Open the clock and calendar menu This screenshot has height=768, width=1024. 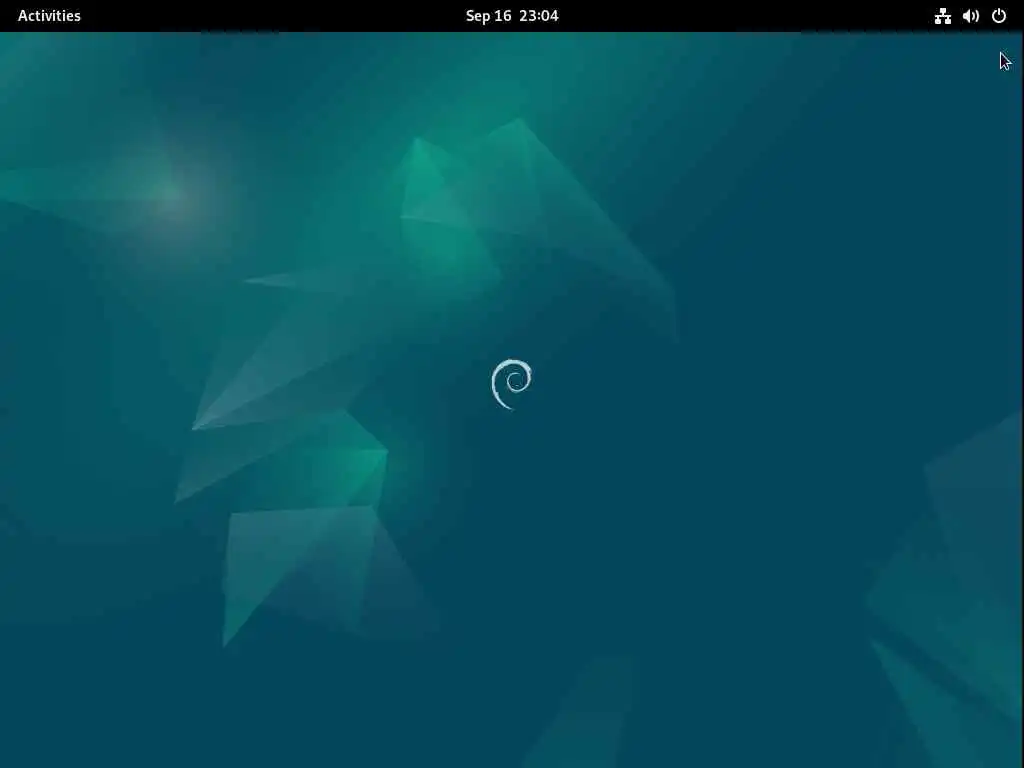[x=512, y=16]
